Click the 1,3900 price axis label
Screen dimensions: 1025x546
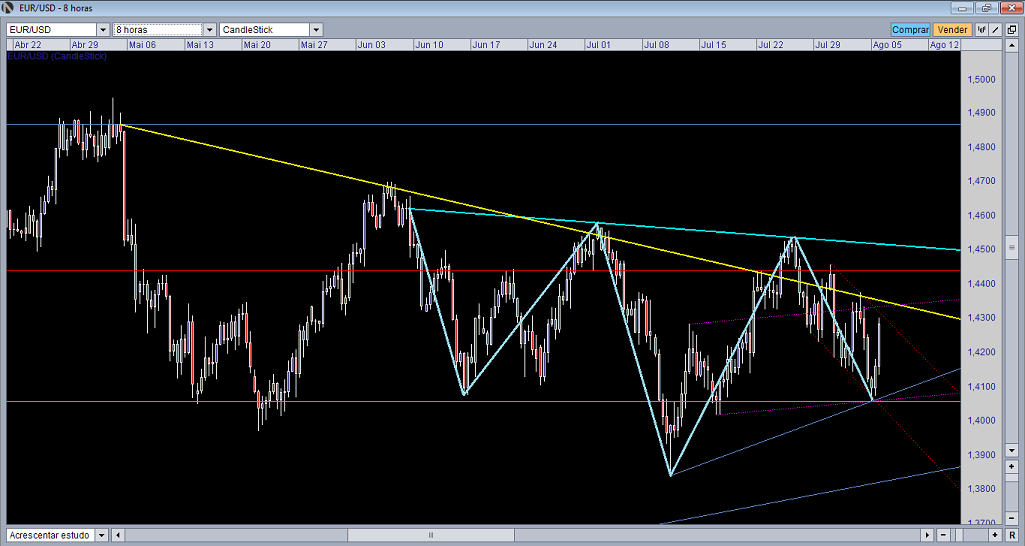coord(981,454)
